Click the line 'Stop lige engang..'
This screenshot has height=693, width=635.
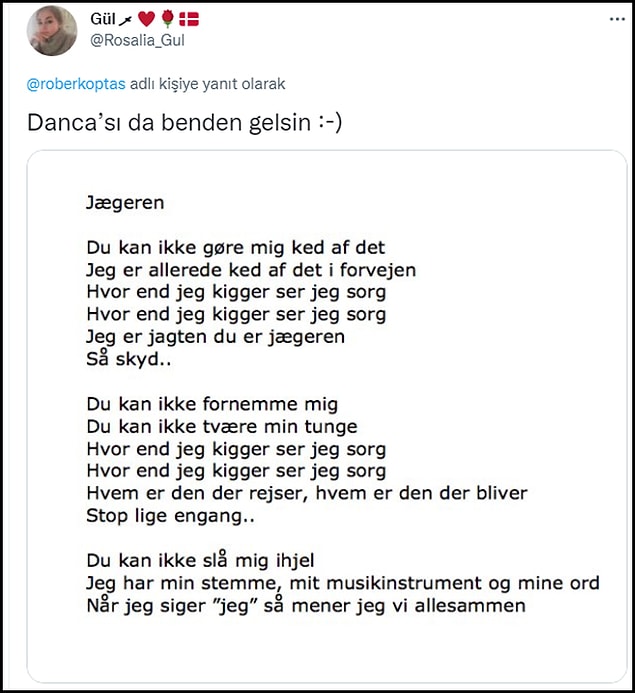coord(171,516)
